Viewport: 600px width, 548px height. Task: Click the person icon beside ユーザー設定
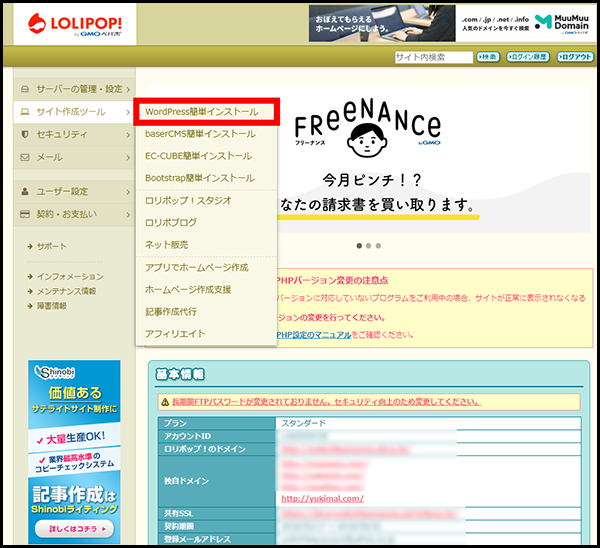[24, 191]
